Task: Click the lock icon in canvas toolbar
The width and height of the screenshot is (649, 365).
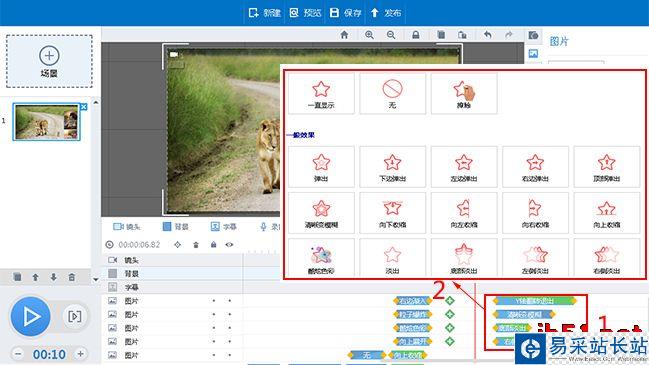Action: 416,35
